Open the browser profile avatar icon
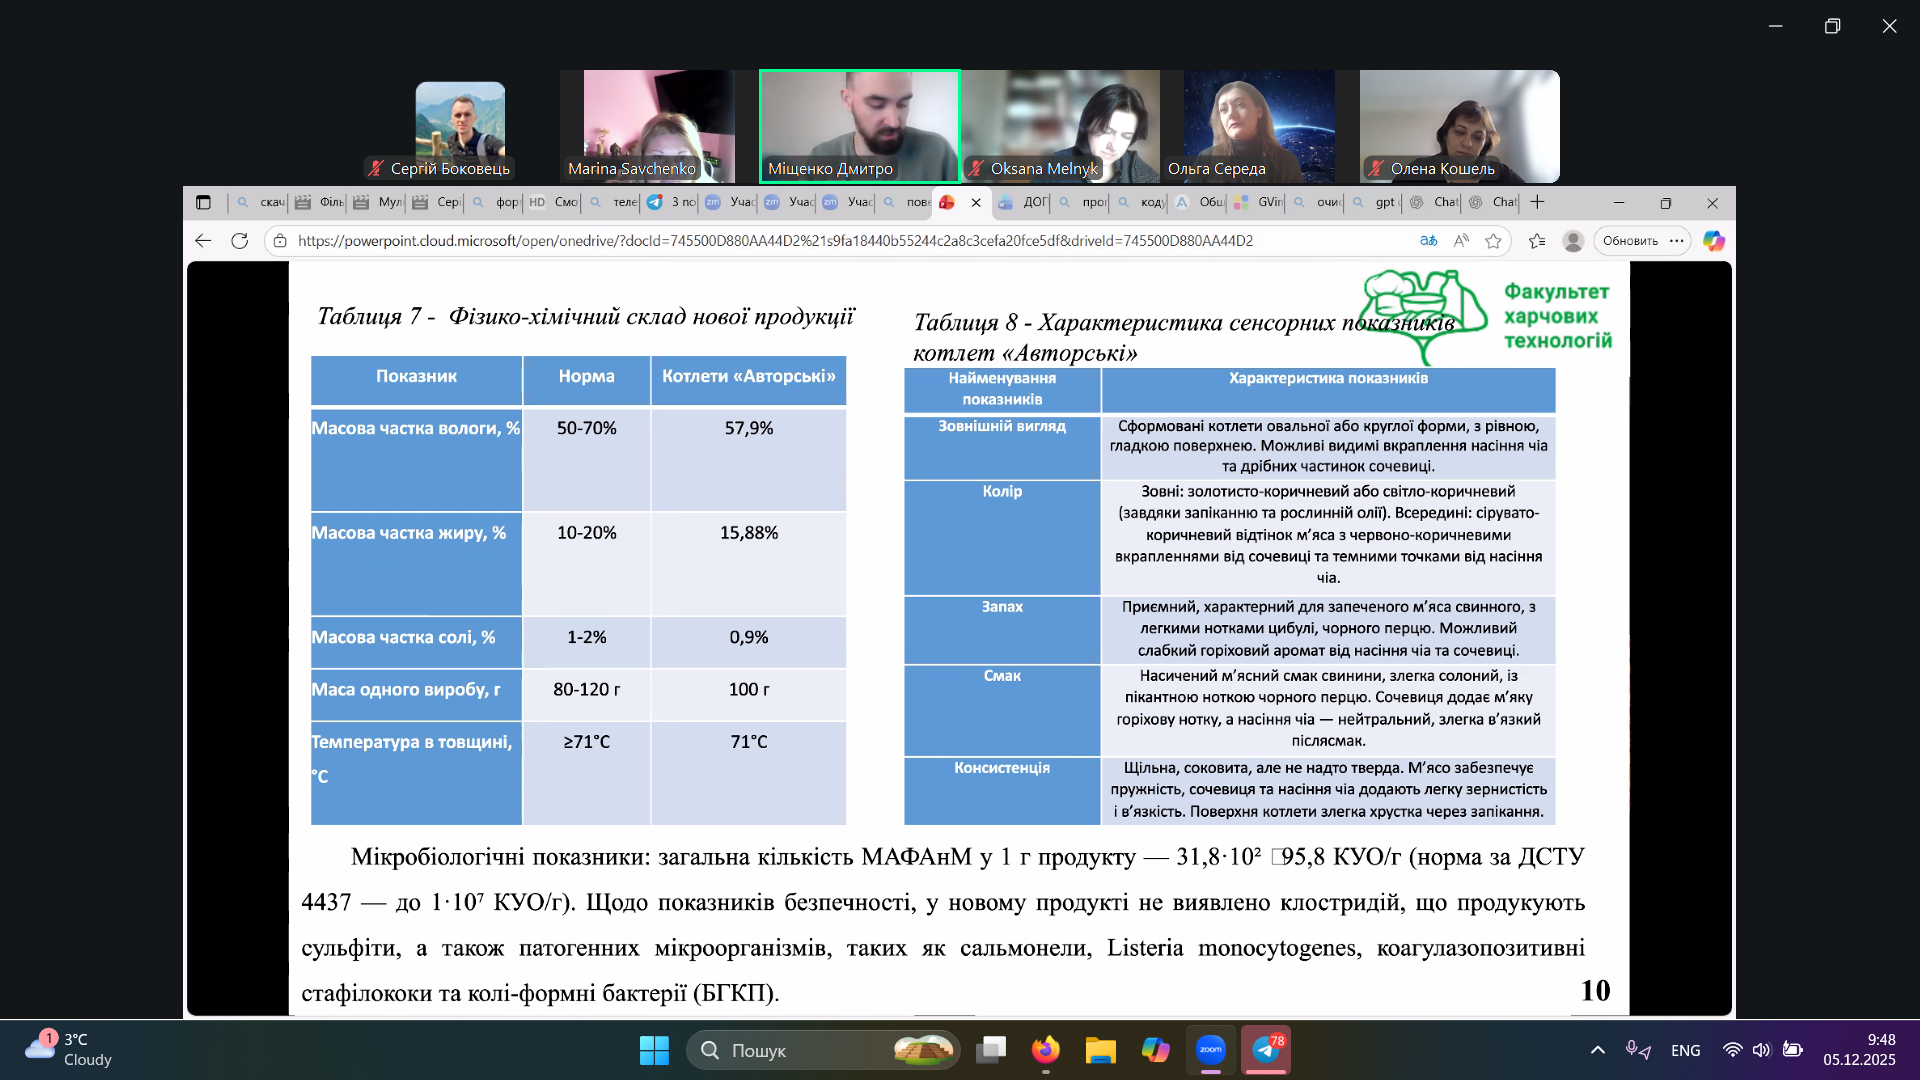 pos(1573,241)
